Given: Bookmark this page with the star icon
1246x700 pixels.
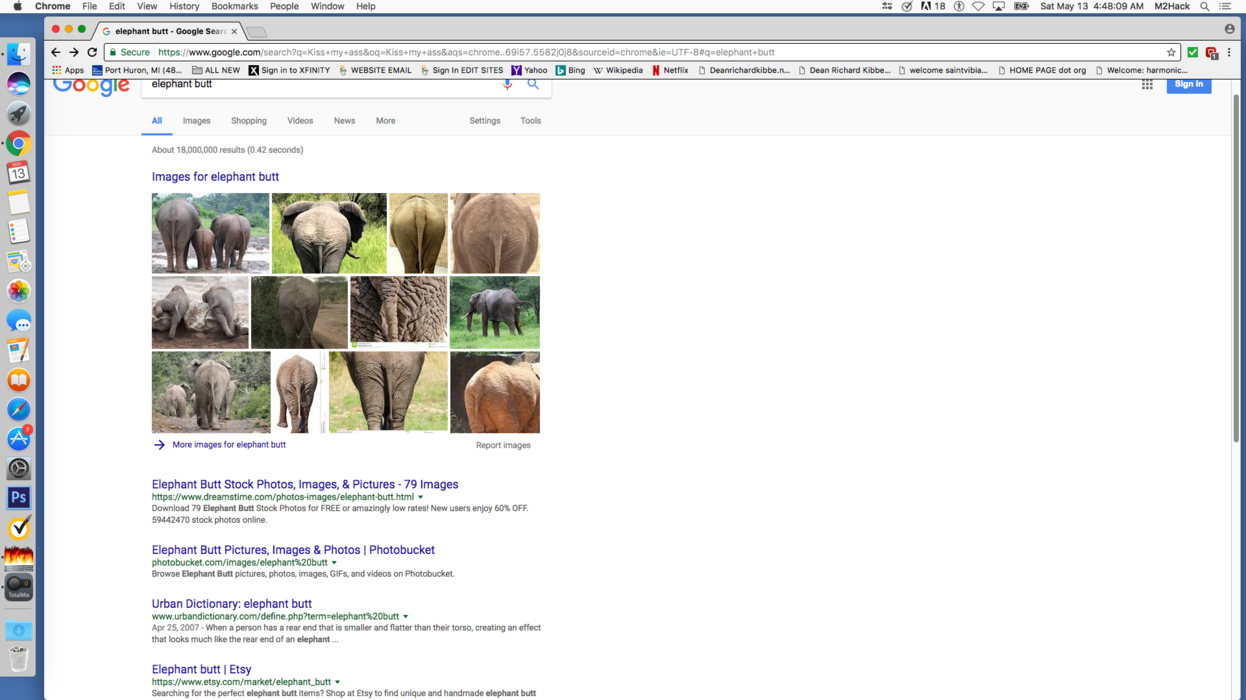Looking at the screenshot, I should [1171, 52].
